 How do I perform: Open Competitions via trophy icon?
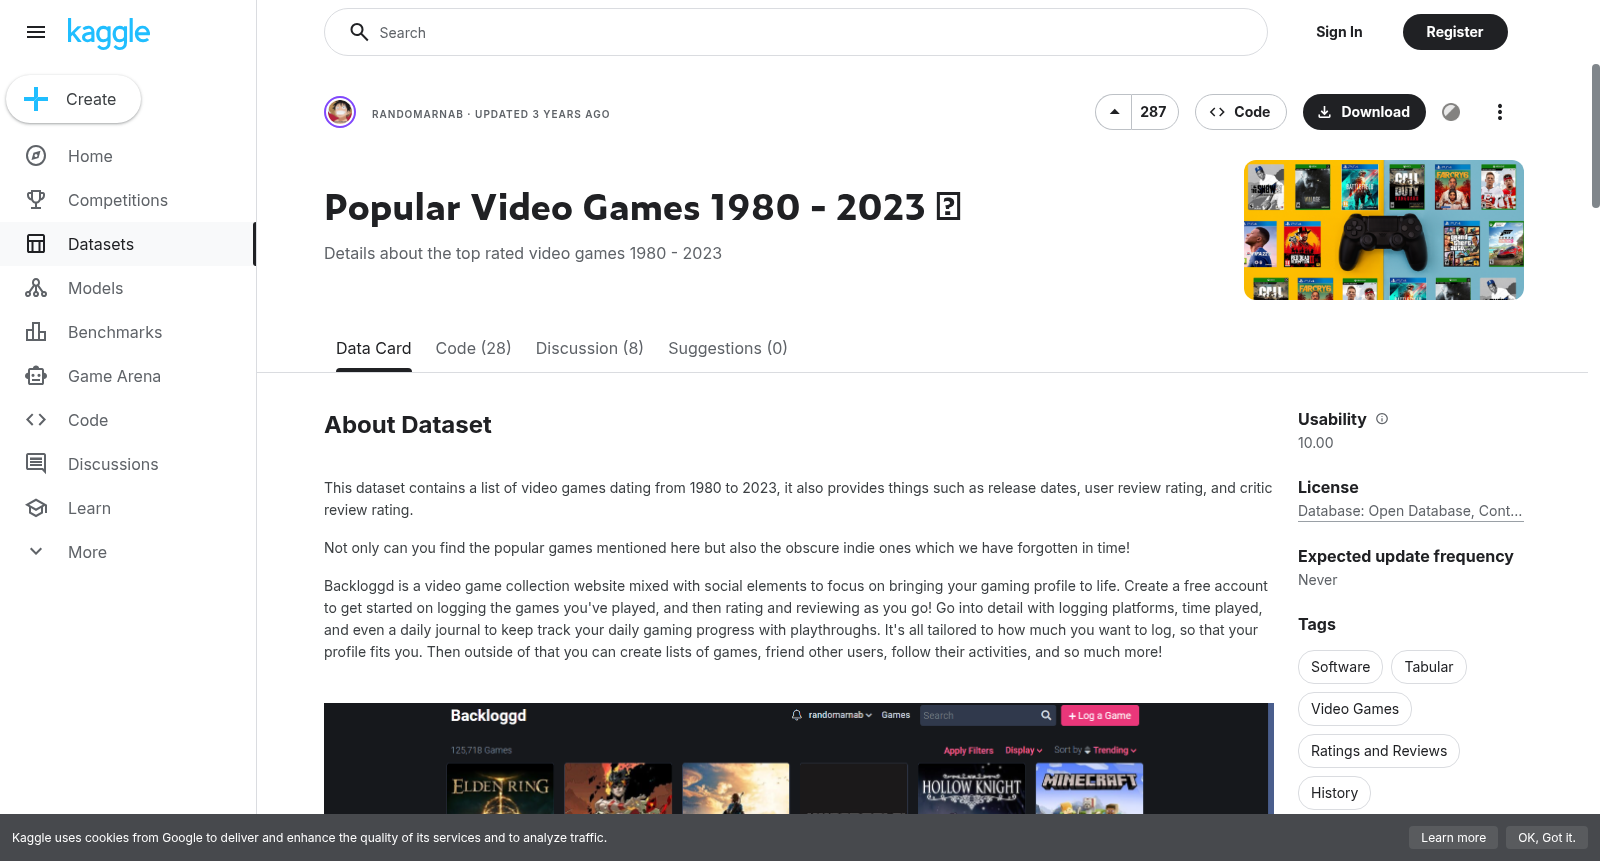pos(36,200)
